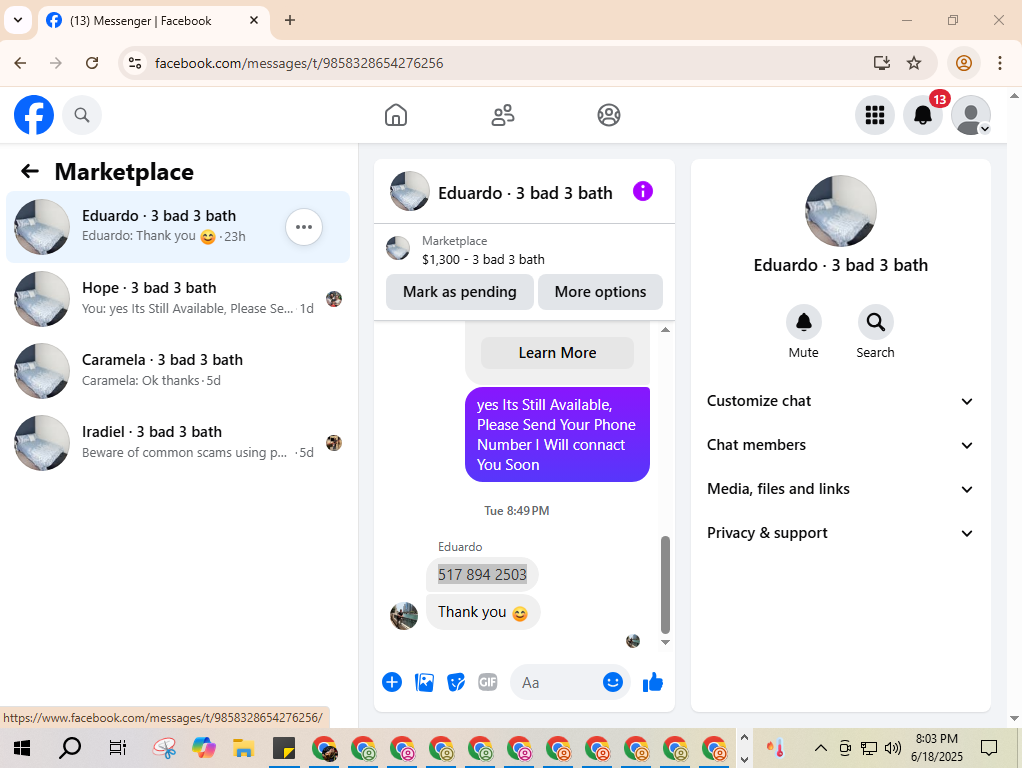
Task: Attach a photo using the image icon
Action: (424, 683)
